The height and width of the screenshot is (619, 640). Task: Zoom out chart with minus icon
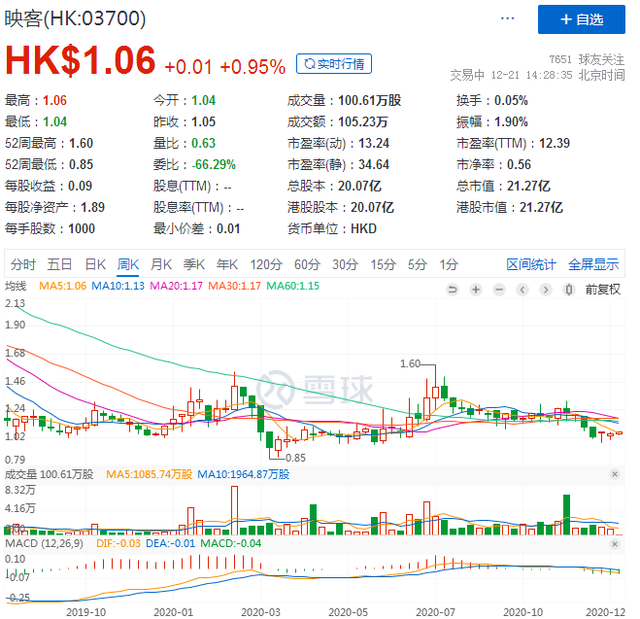coord(499,290)
